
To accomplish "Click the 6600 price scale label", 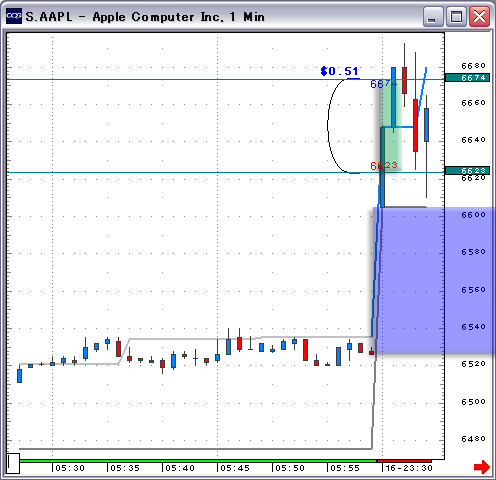I will [473, 215].
